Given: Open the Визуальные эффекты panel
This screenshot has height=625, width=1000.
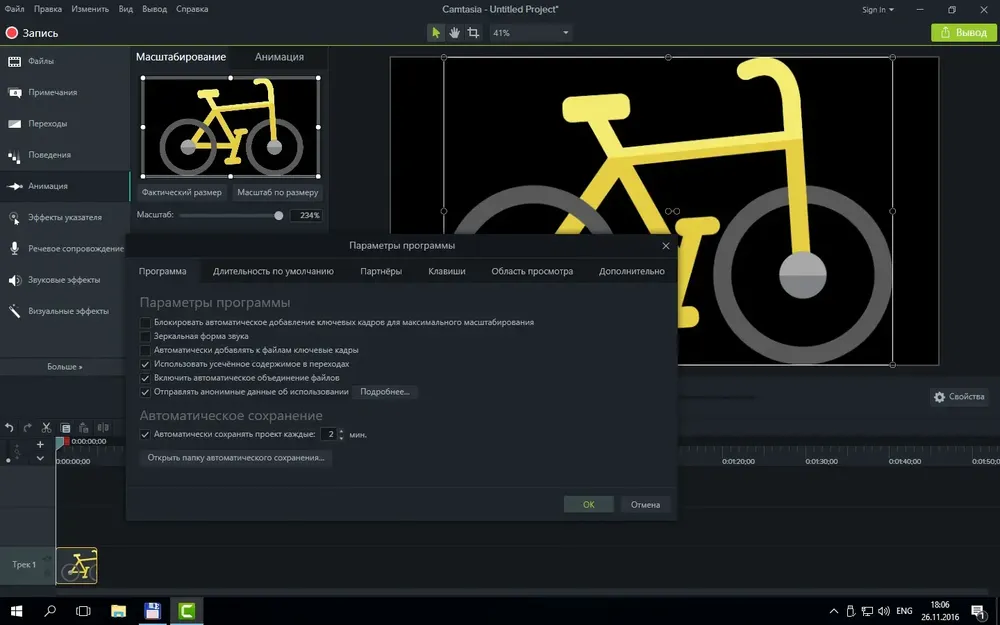Looking at the screenshot, I should tap(64, 311).
